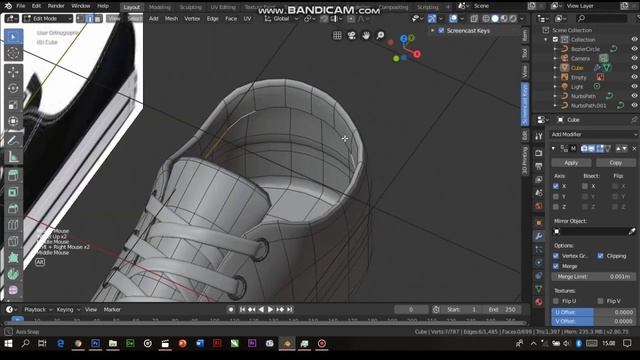Enable vertex select mode

pos(81,19)
